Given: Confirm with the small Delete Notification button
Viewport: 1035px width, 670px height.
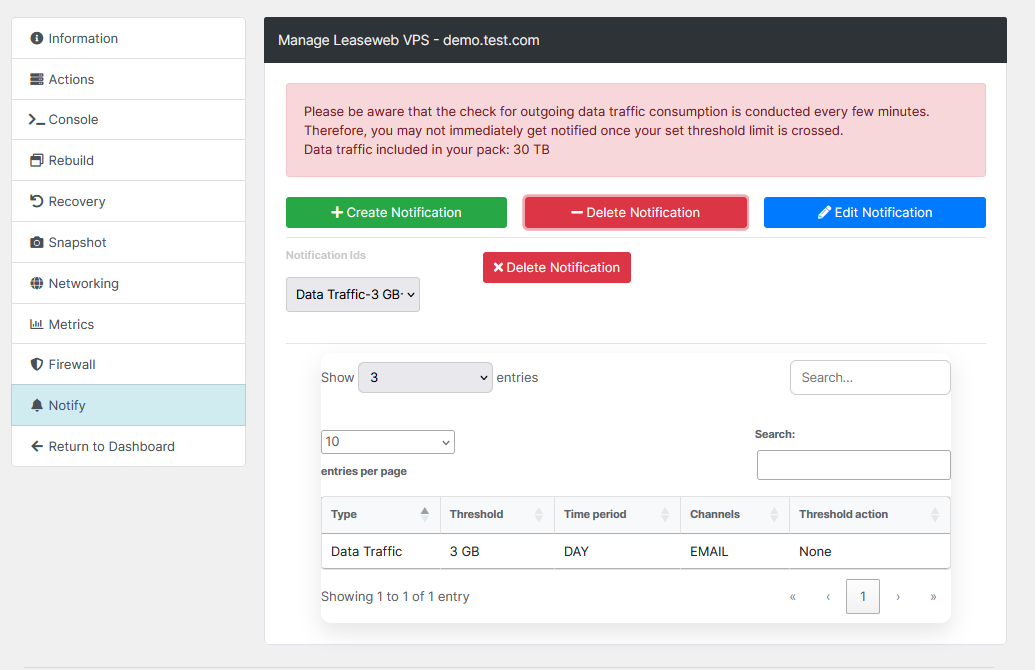Looking at the screenshot, I should (x=556, y=267).
